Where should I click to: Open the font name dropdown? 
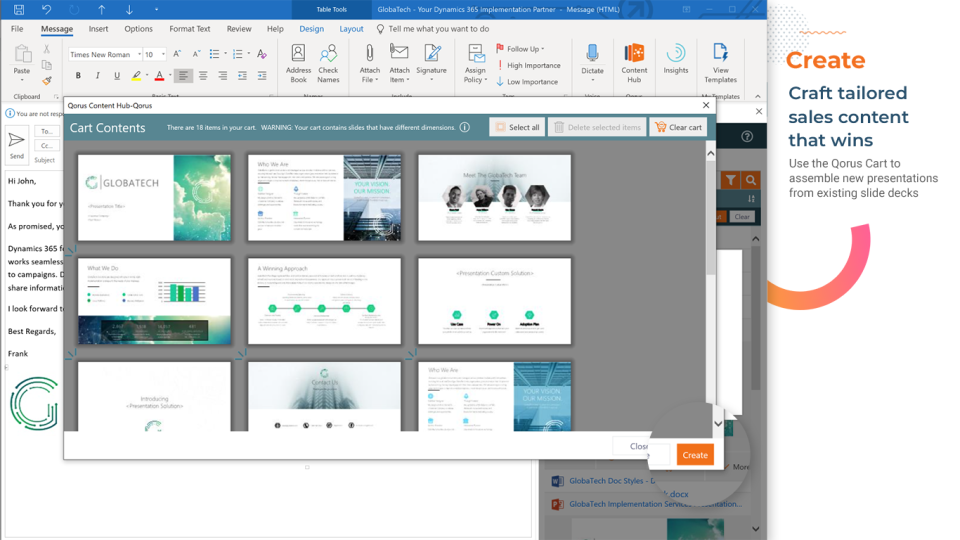139,54
